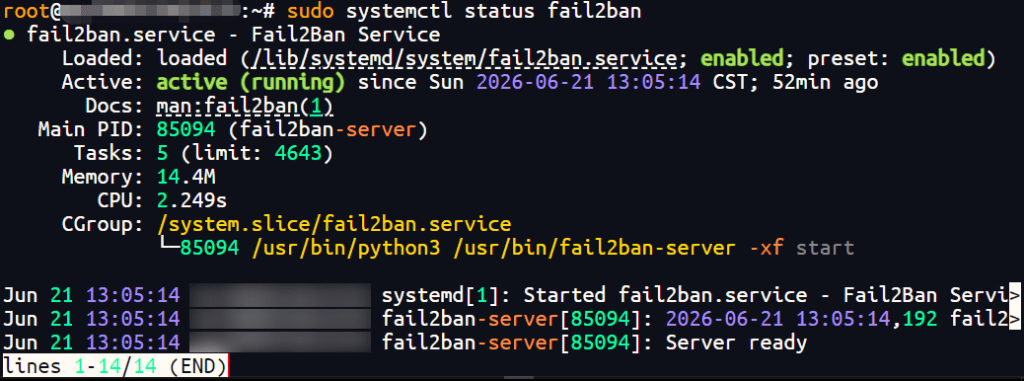Click 'systemd[1]' log entry source
The image size is (1024, 381).
441,295
